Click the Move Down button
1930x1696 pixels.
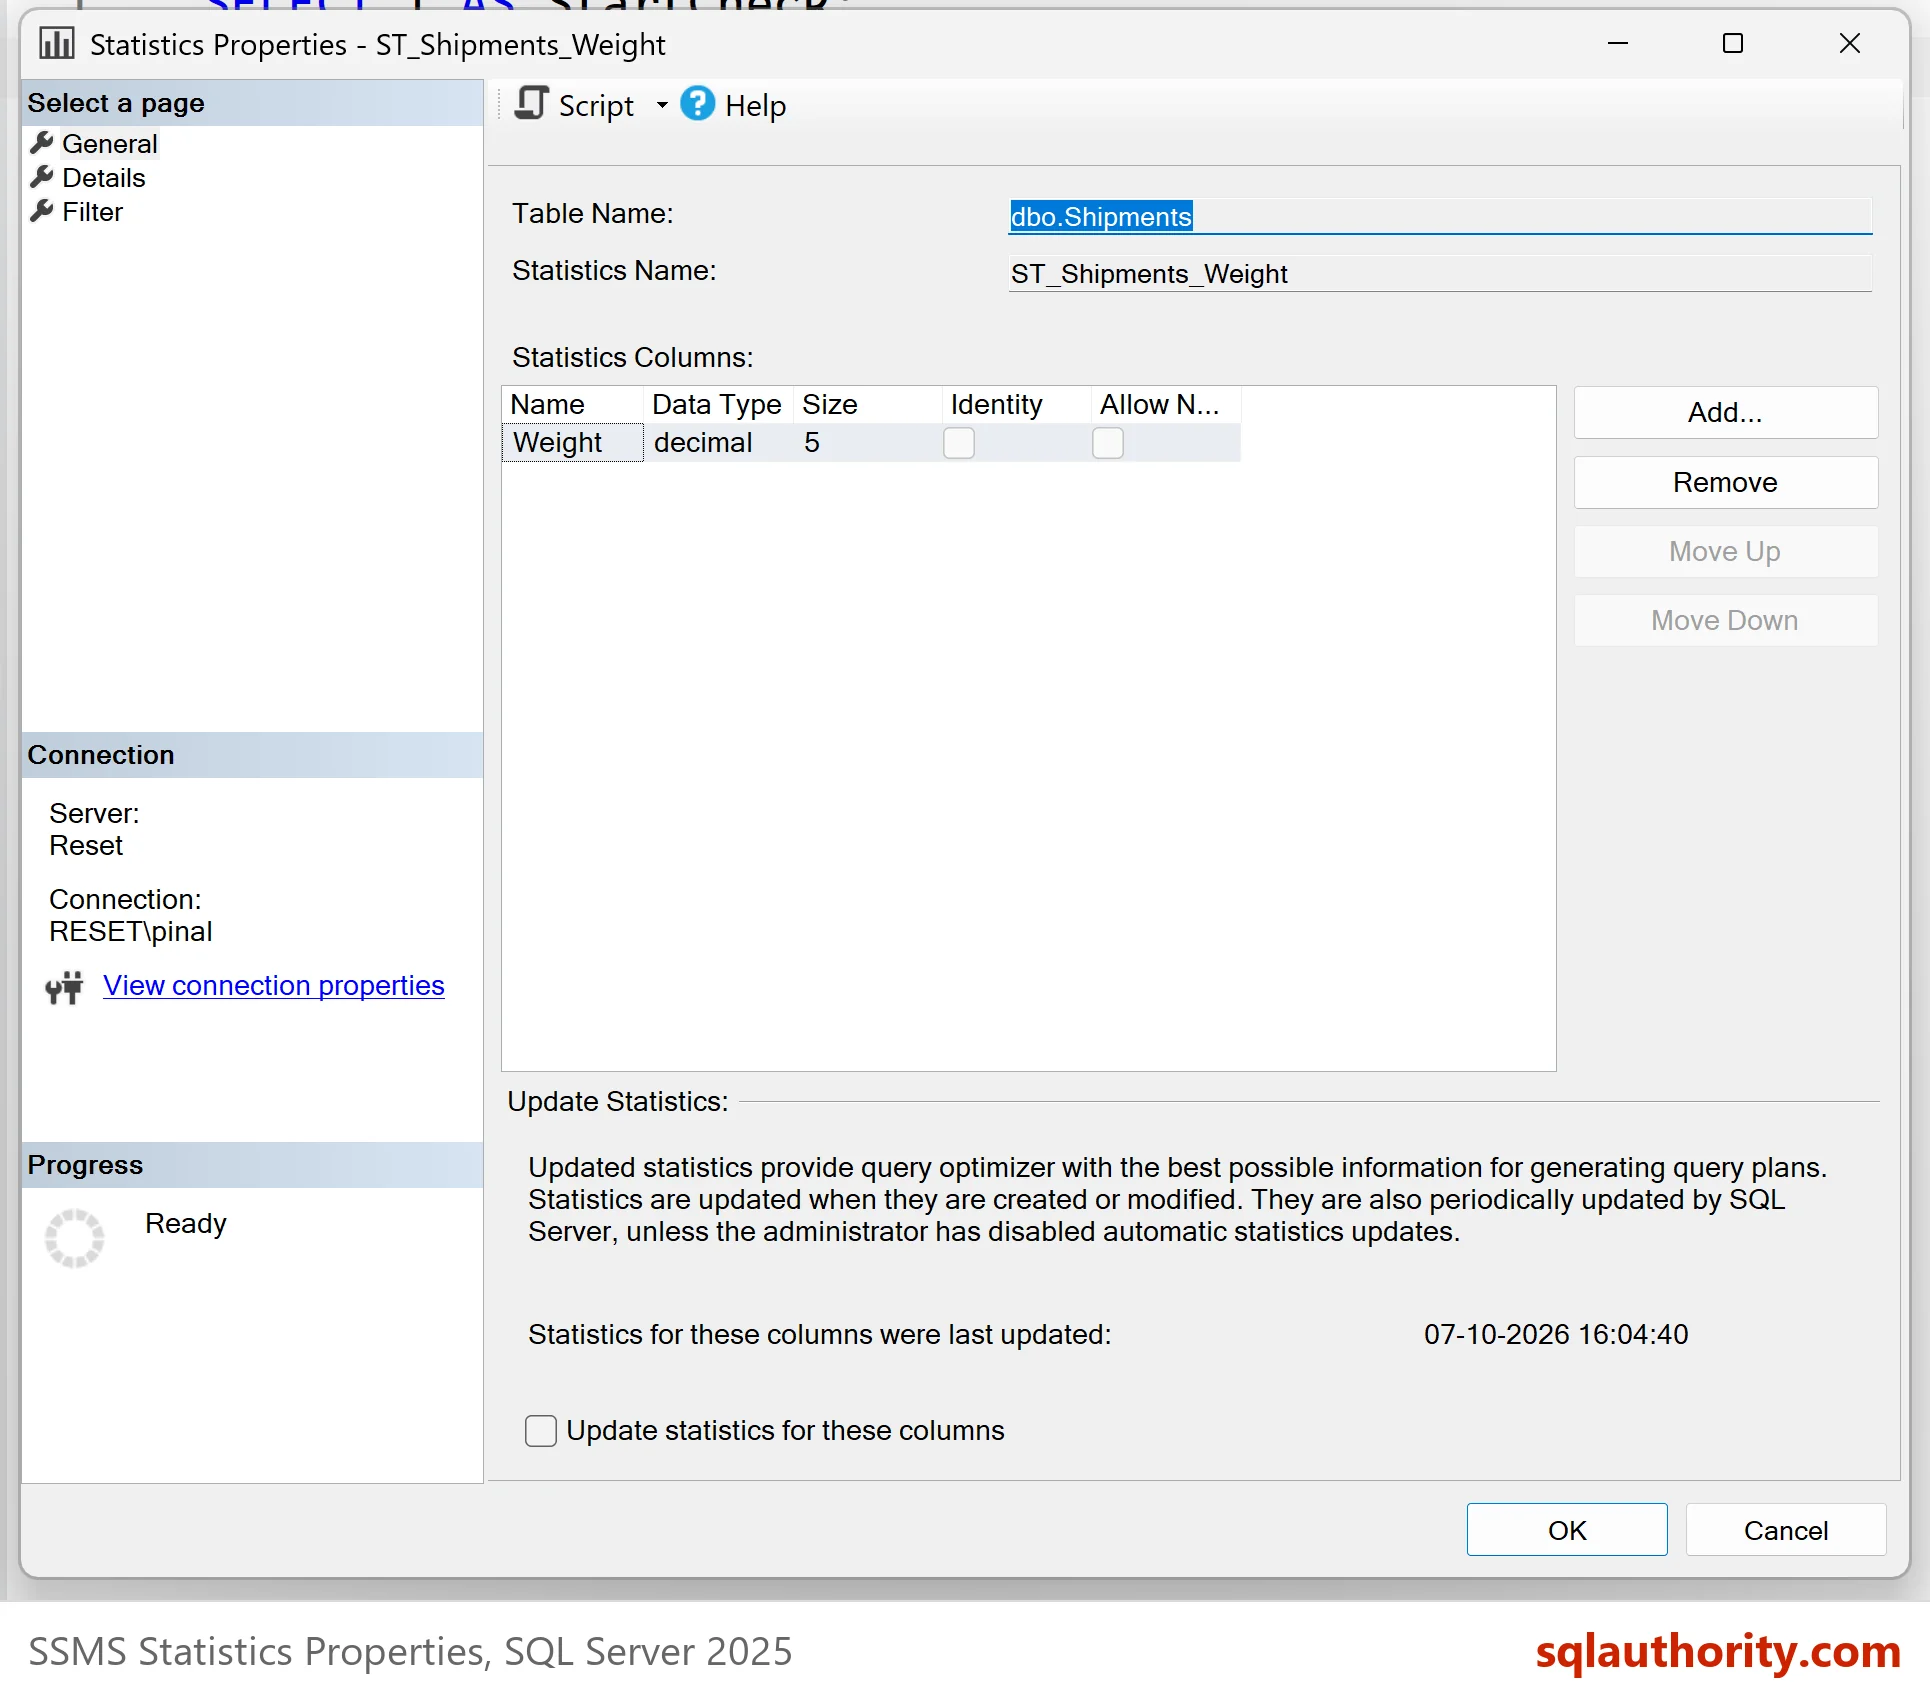[x=1726, y=621]
